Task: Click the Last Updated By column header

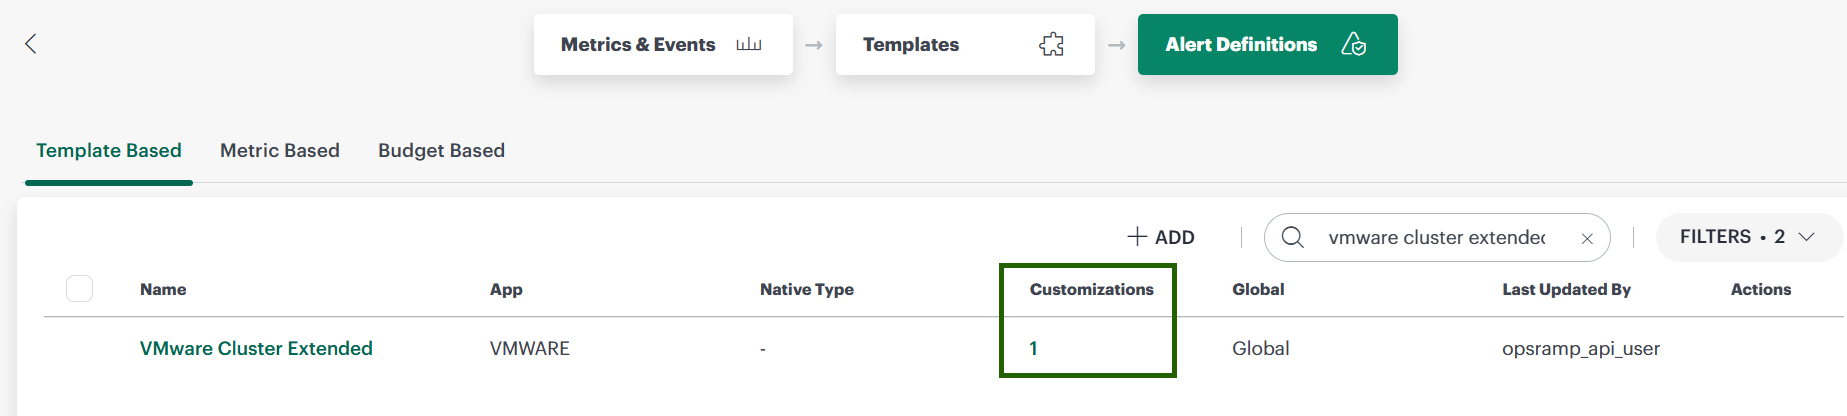Action: coord(1566,289)
